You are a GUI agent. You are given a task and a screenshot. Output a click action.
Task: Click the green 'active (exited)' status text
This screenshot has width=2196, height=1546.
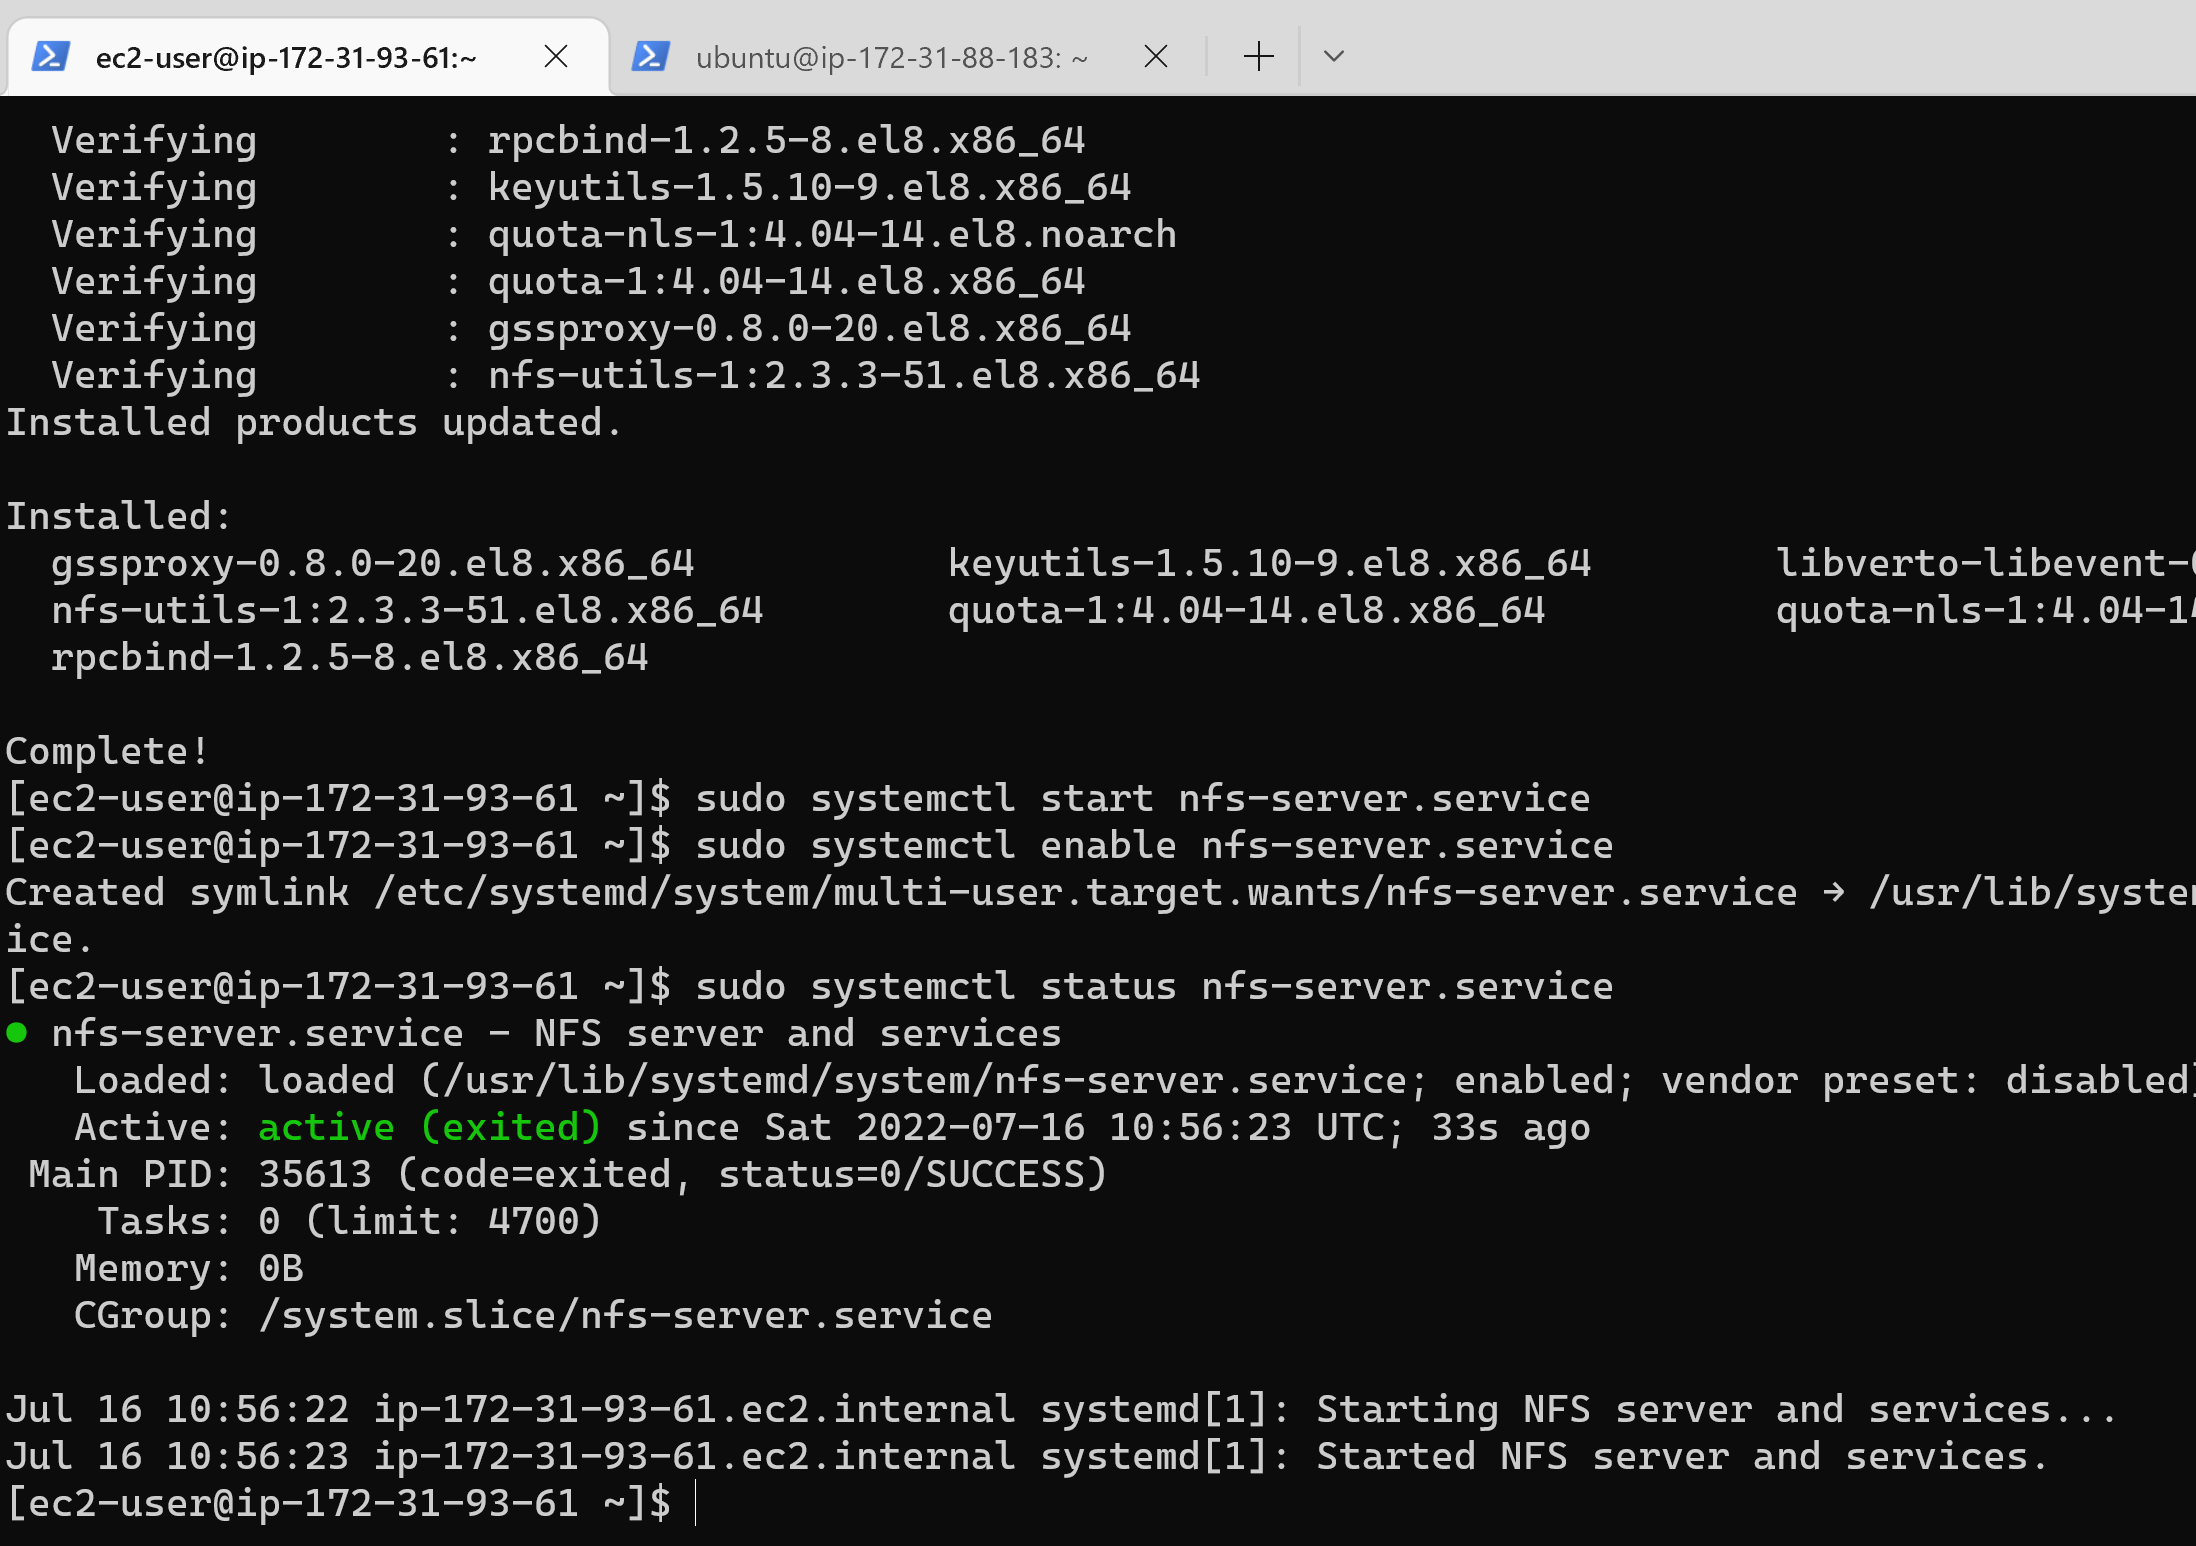(429, 1127)
